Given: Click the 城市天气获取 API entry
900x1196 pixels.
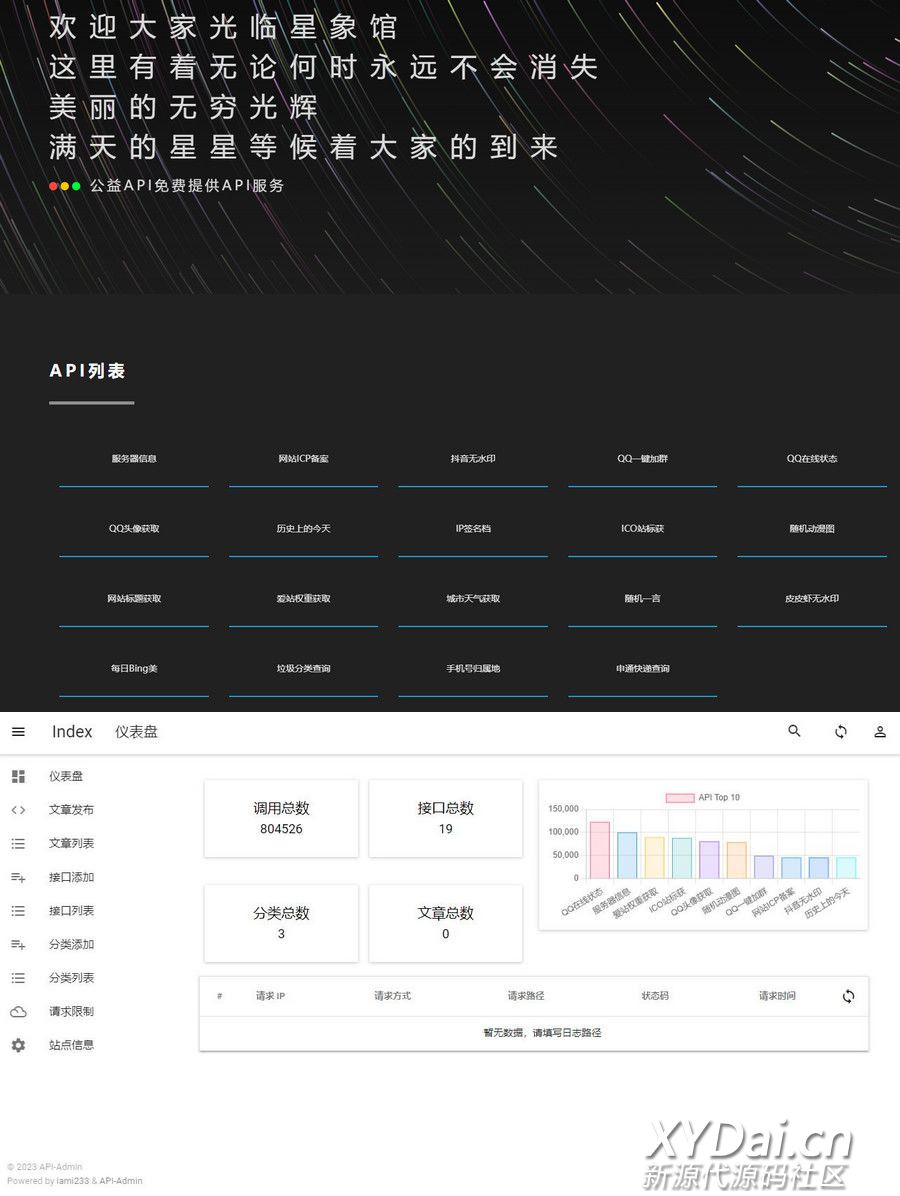Looking at the screenshot, I should click(x=473, y=599).
